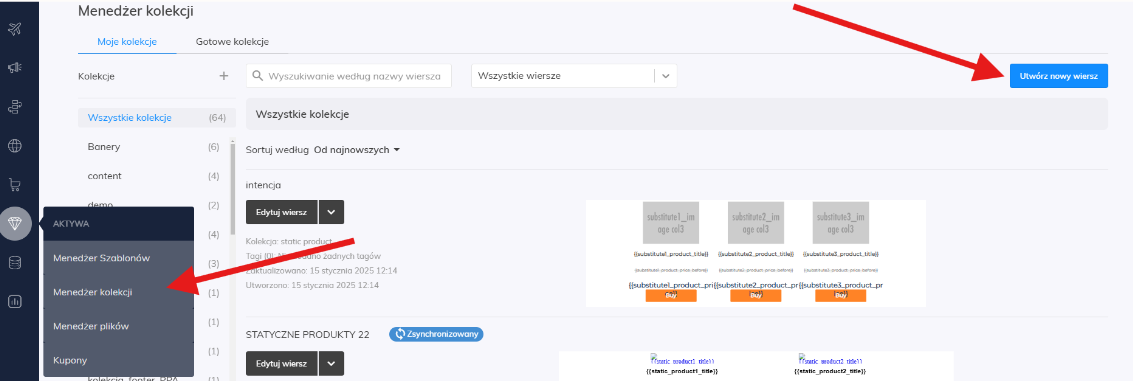Image resolution: width=1133 pixels, height=381 pixels.
Task: Open the megaphone campaigns icon
Action: point(14,68)
